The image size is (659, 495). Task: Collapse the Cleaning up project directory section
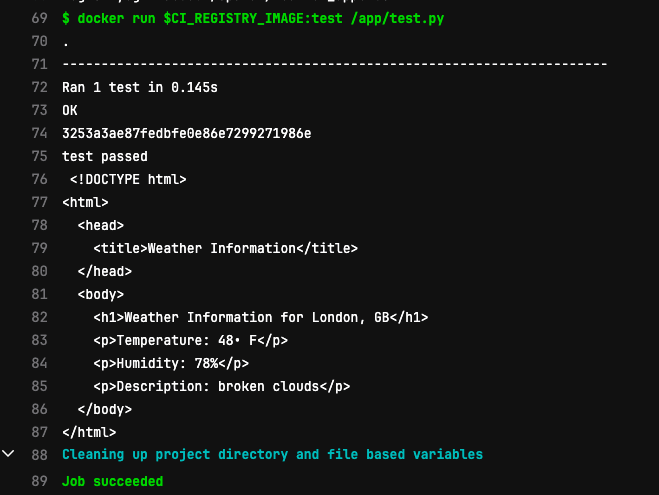pos(8,454)
